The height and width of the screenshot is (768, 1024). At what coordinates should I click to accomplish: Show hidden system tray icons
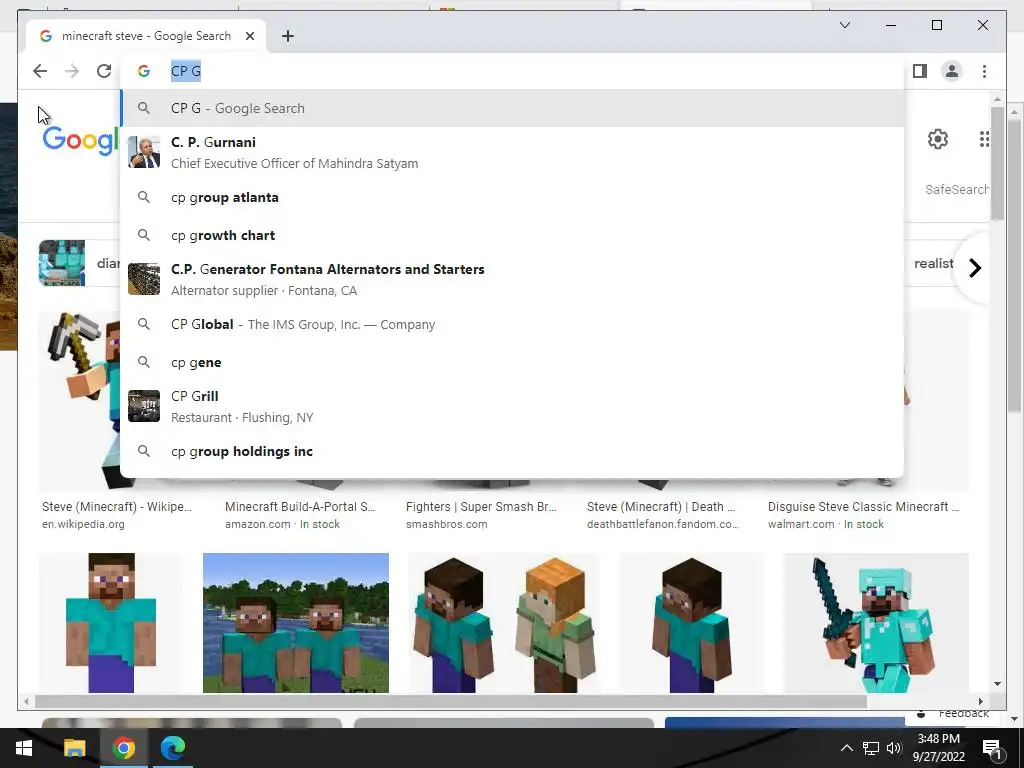click(846, 748)
